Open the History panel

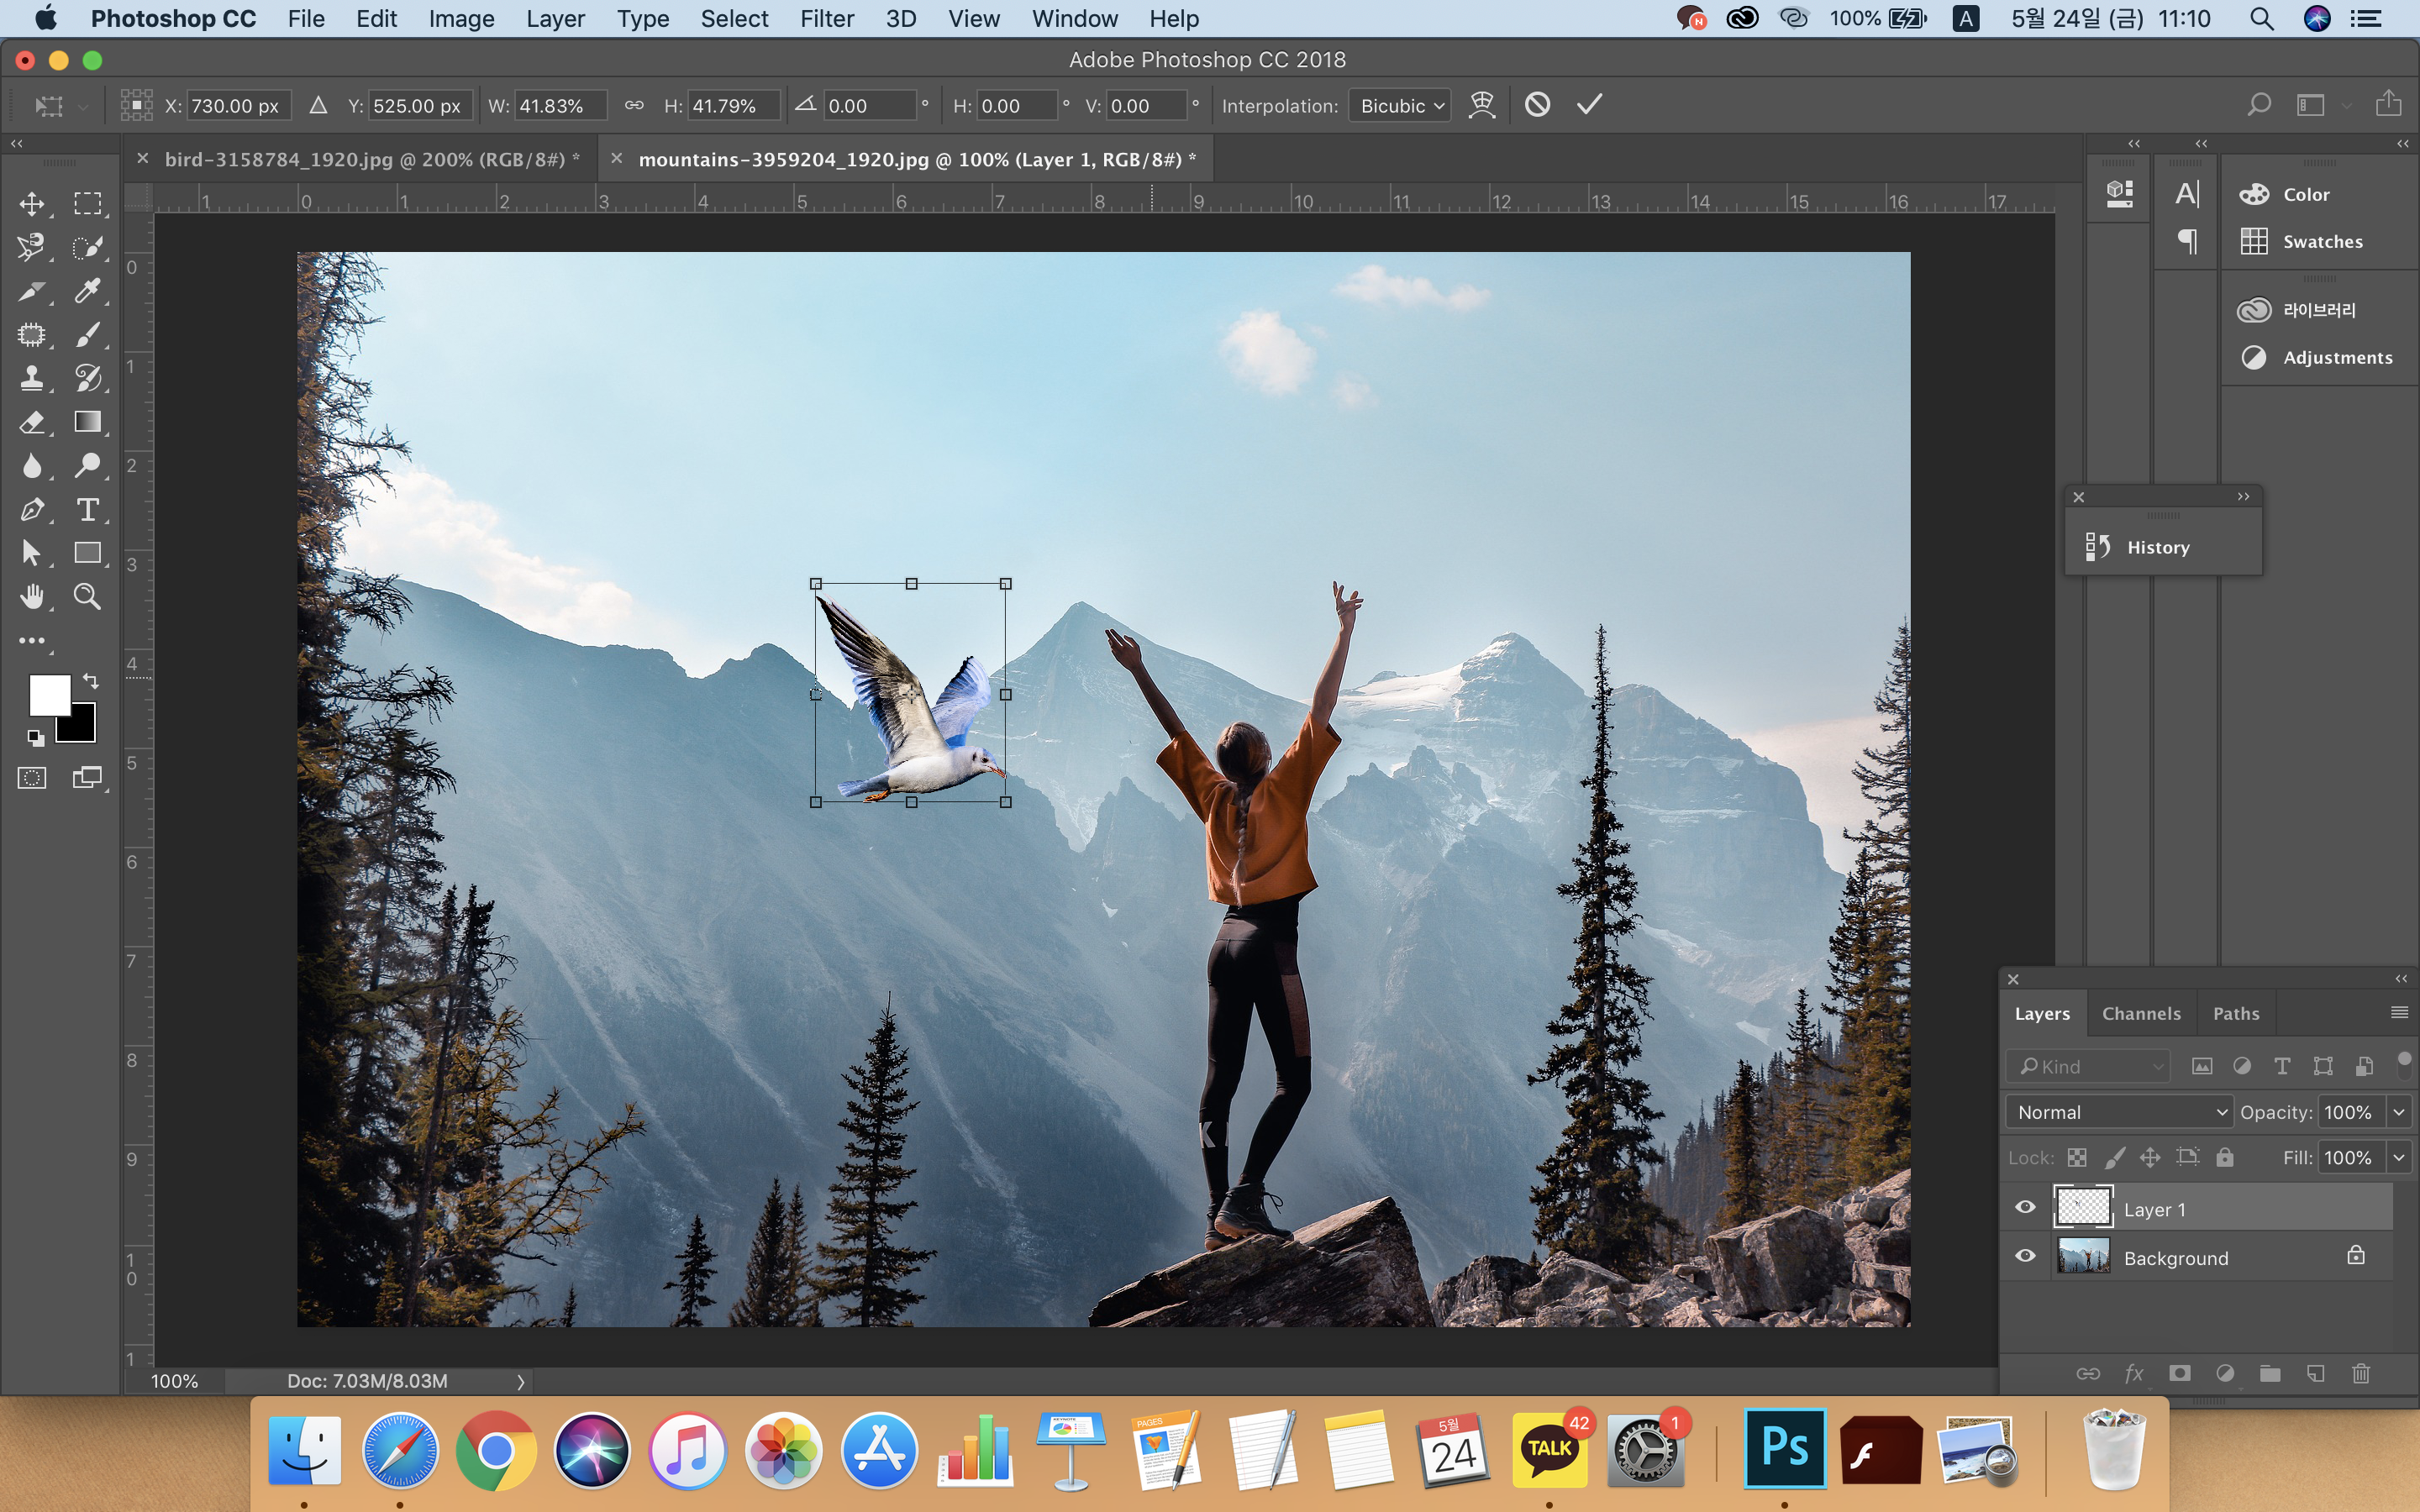2158,547
